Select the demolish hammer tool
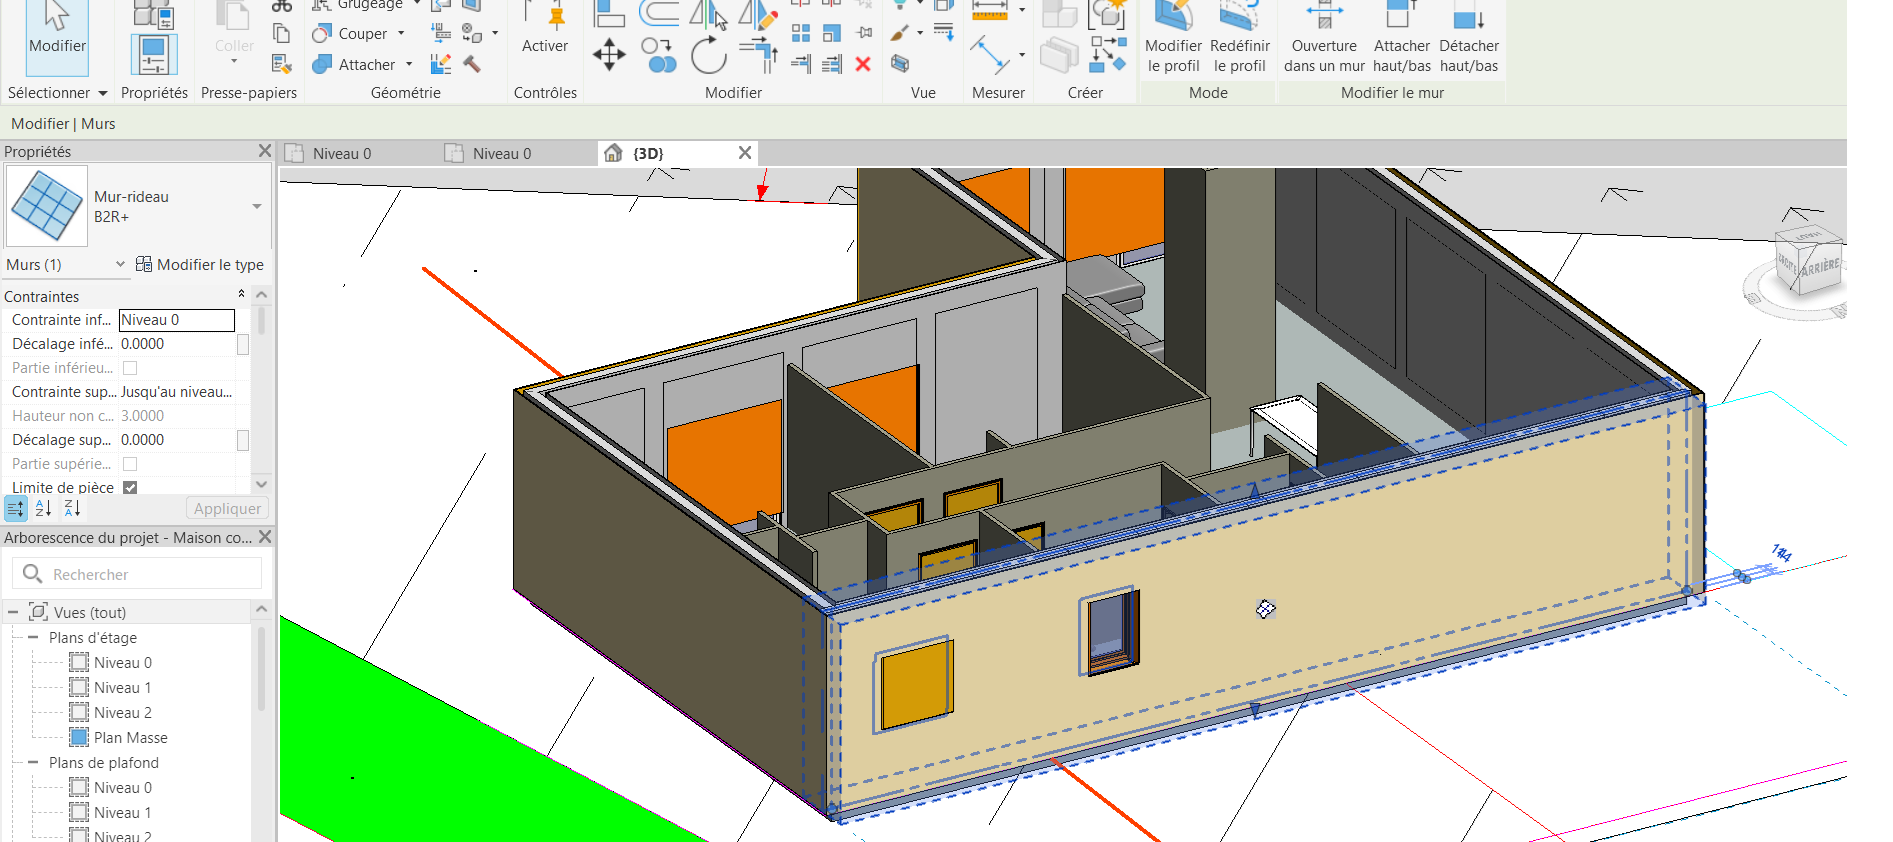 coord(472,64)
